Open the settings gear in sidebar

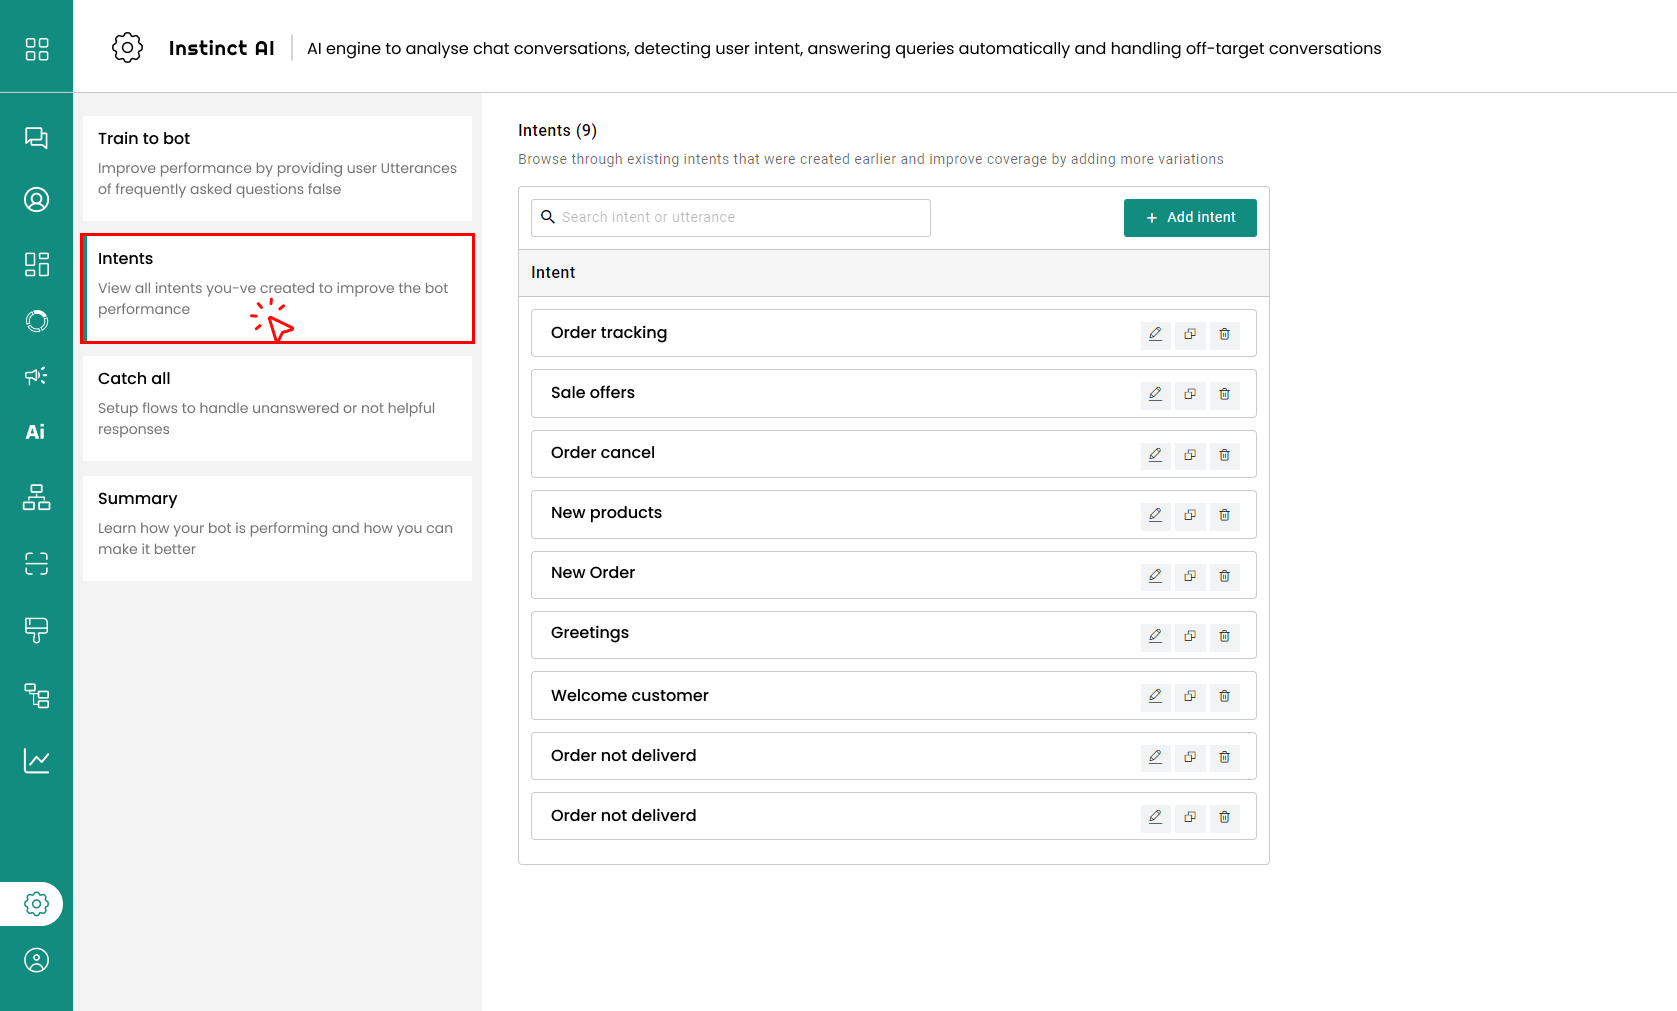36,904
